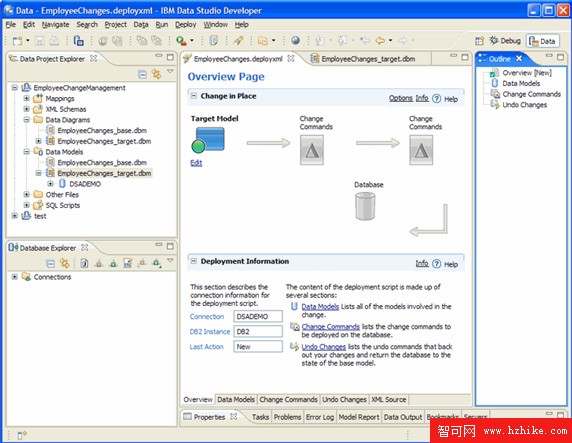The height and width of the screenshot is (443, 572).
Task: Click the Change in Place help icon
Action: pyautogui.click(x=437, y=99)
